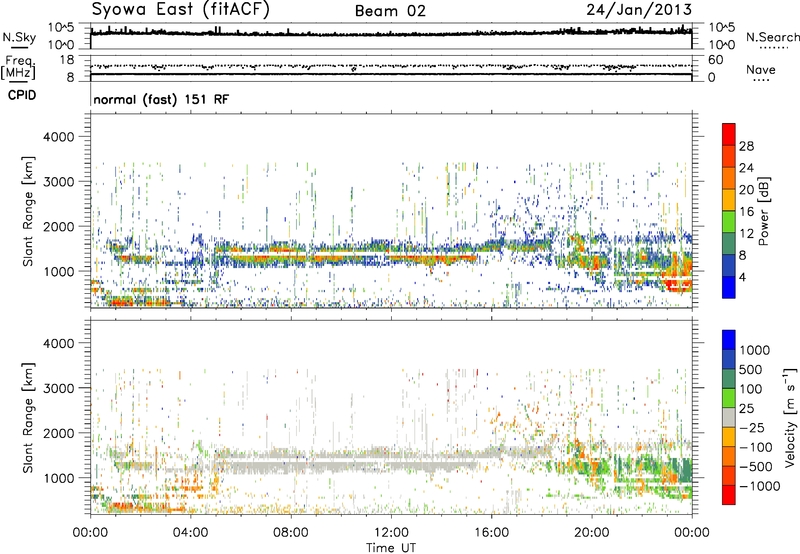Viewport: 800px width, 554px height.
Task: Select the "3000" tick of the velocity panel
Action: pos(58,388)
